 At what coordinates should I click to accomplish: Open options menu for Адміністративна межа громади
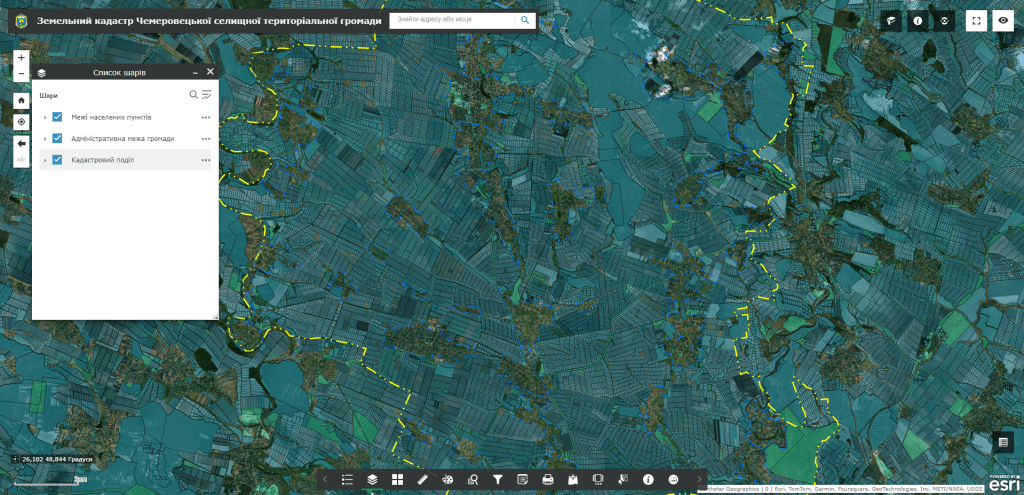click(206, 139)
